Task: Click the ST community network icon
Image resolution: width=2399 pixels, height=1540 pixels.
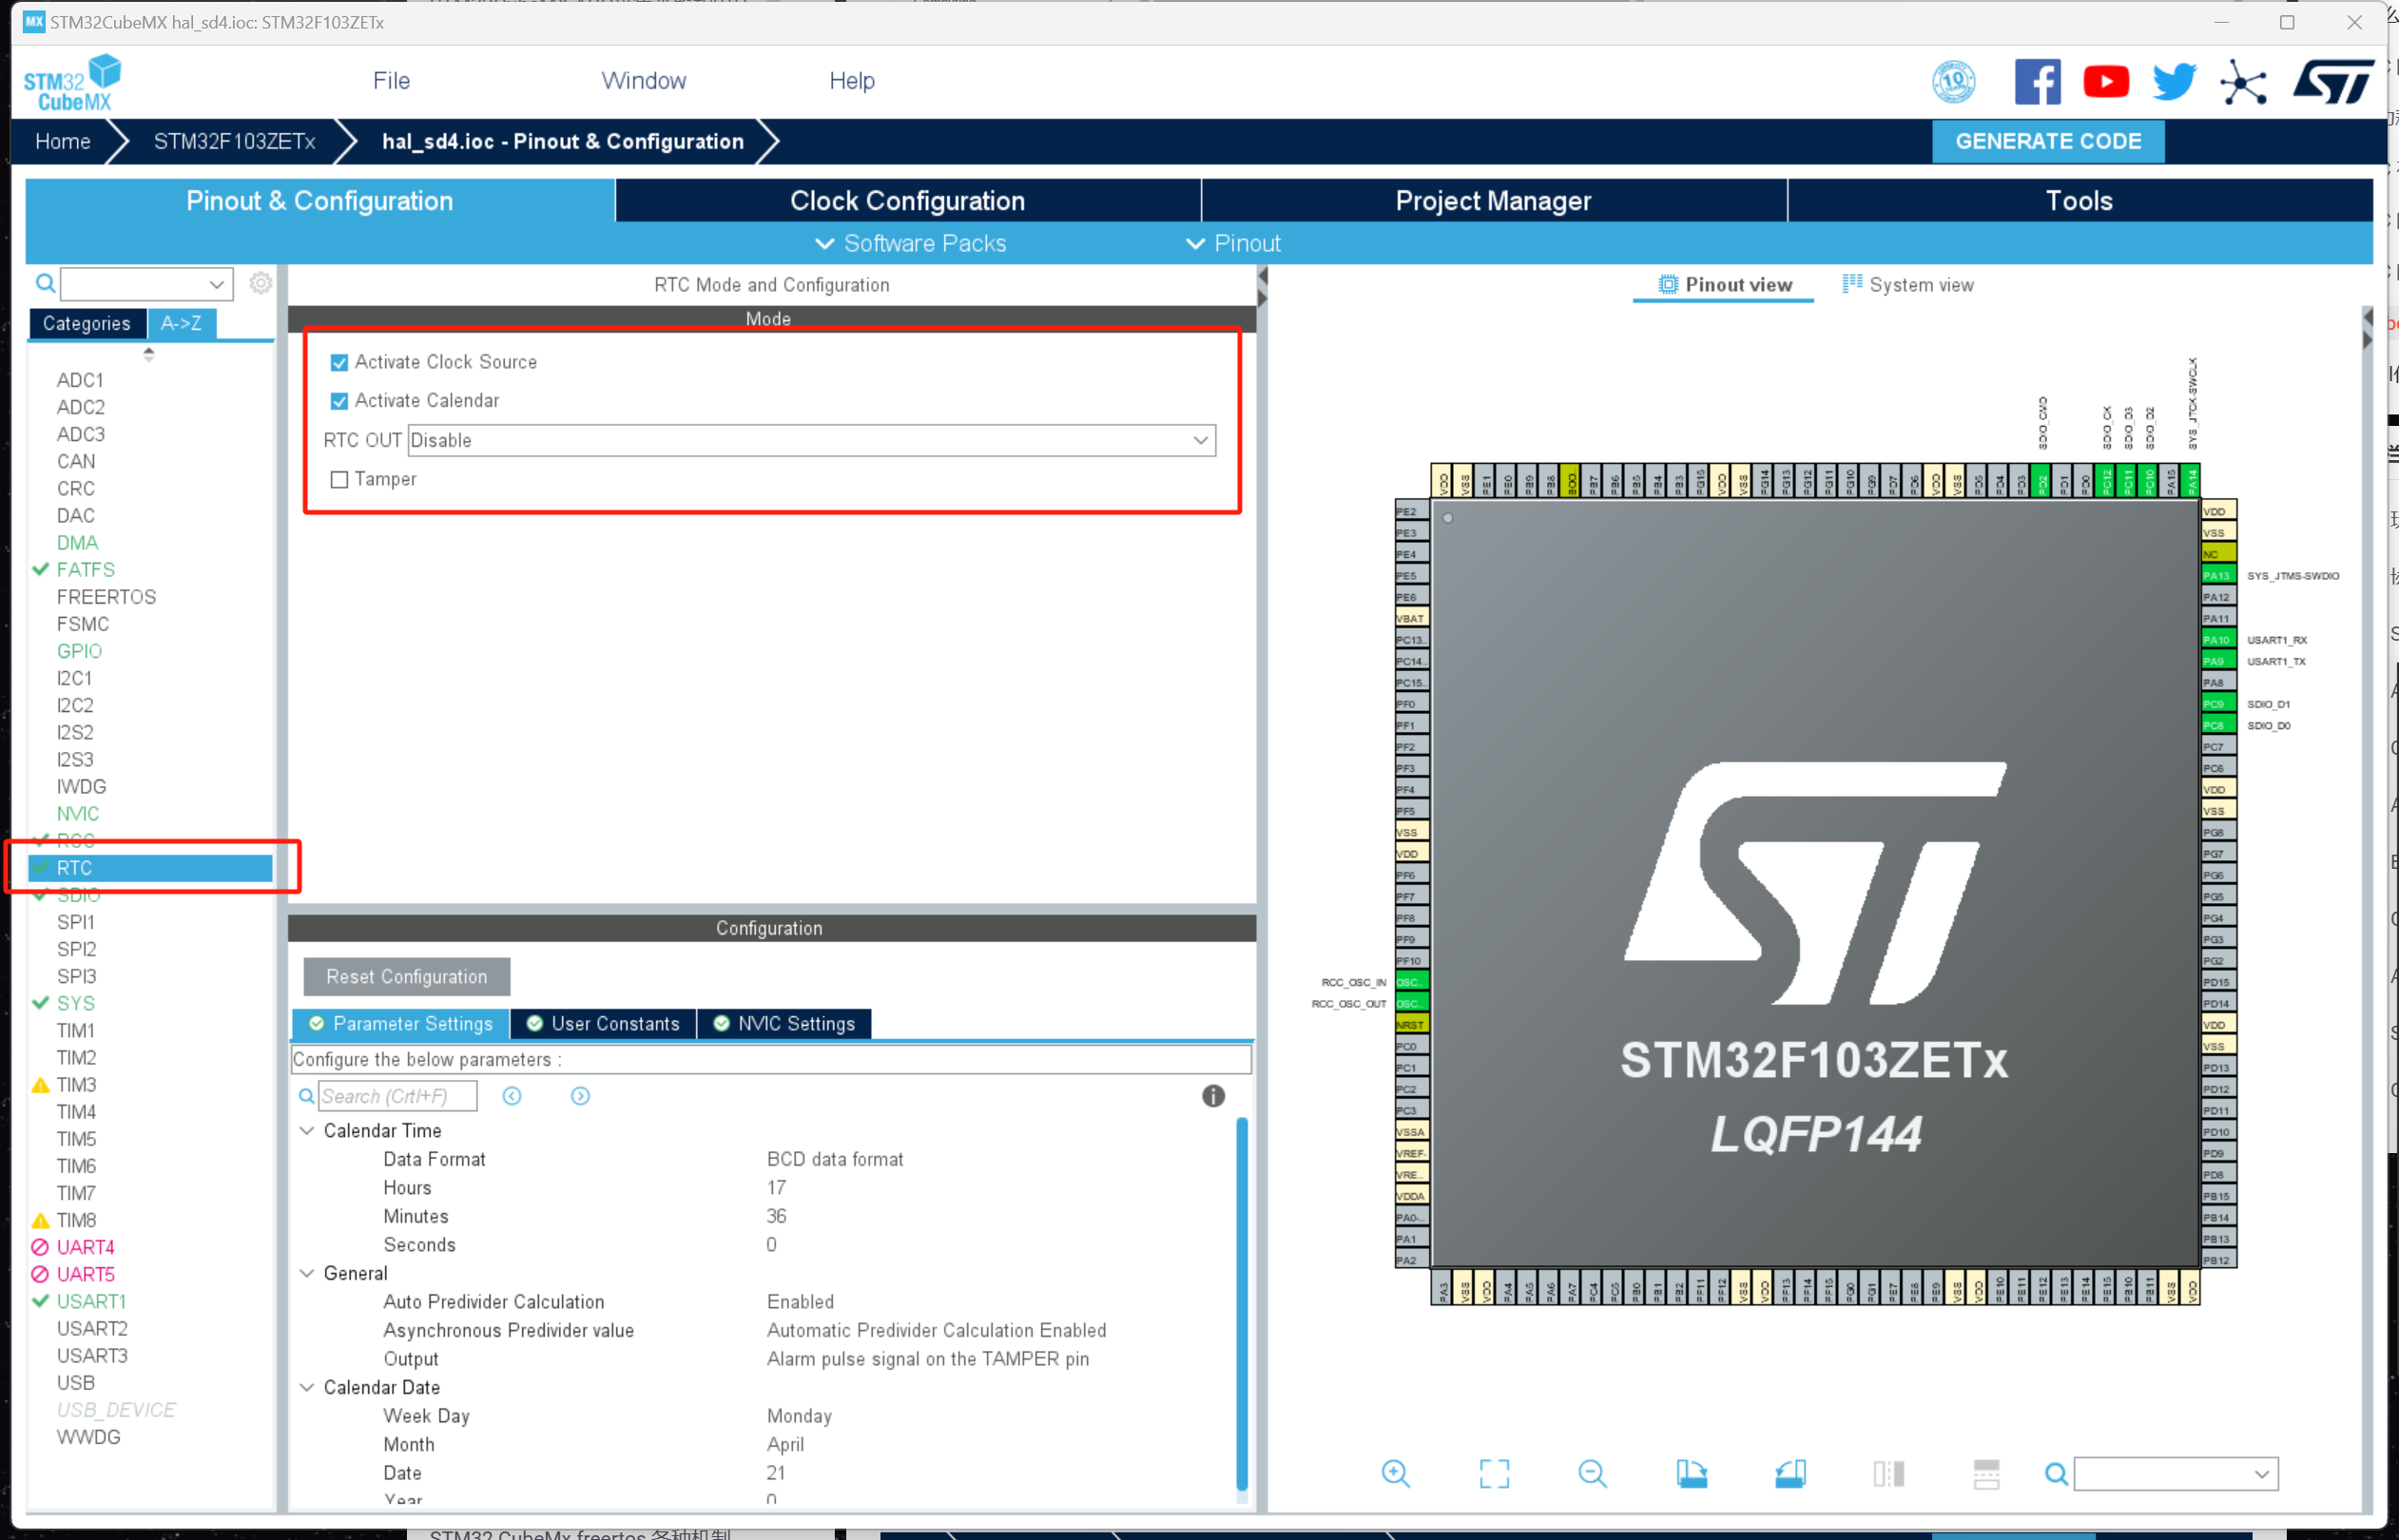Action: pos(2243,82)
